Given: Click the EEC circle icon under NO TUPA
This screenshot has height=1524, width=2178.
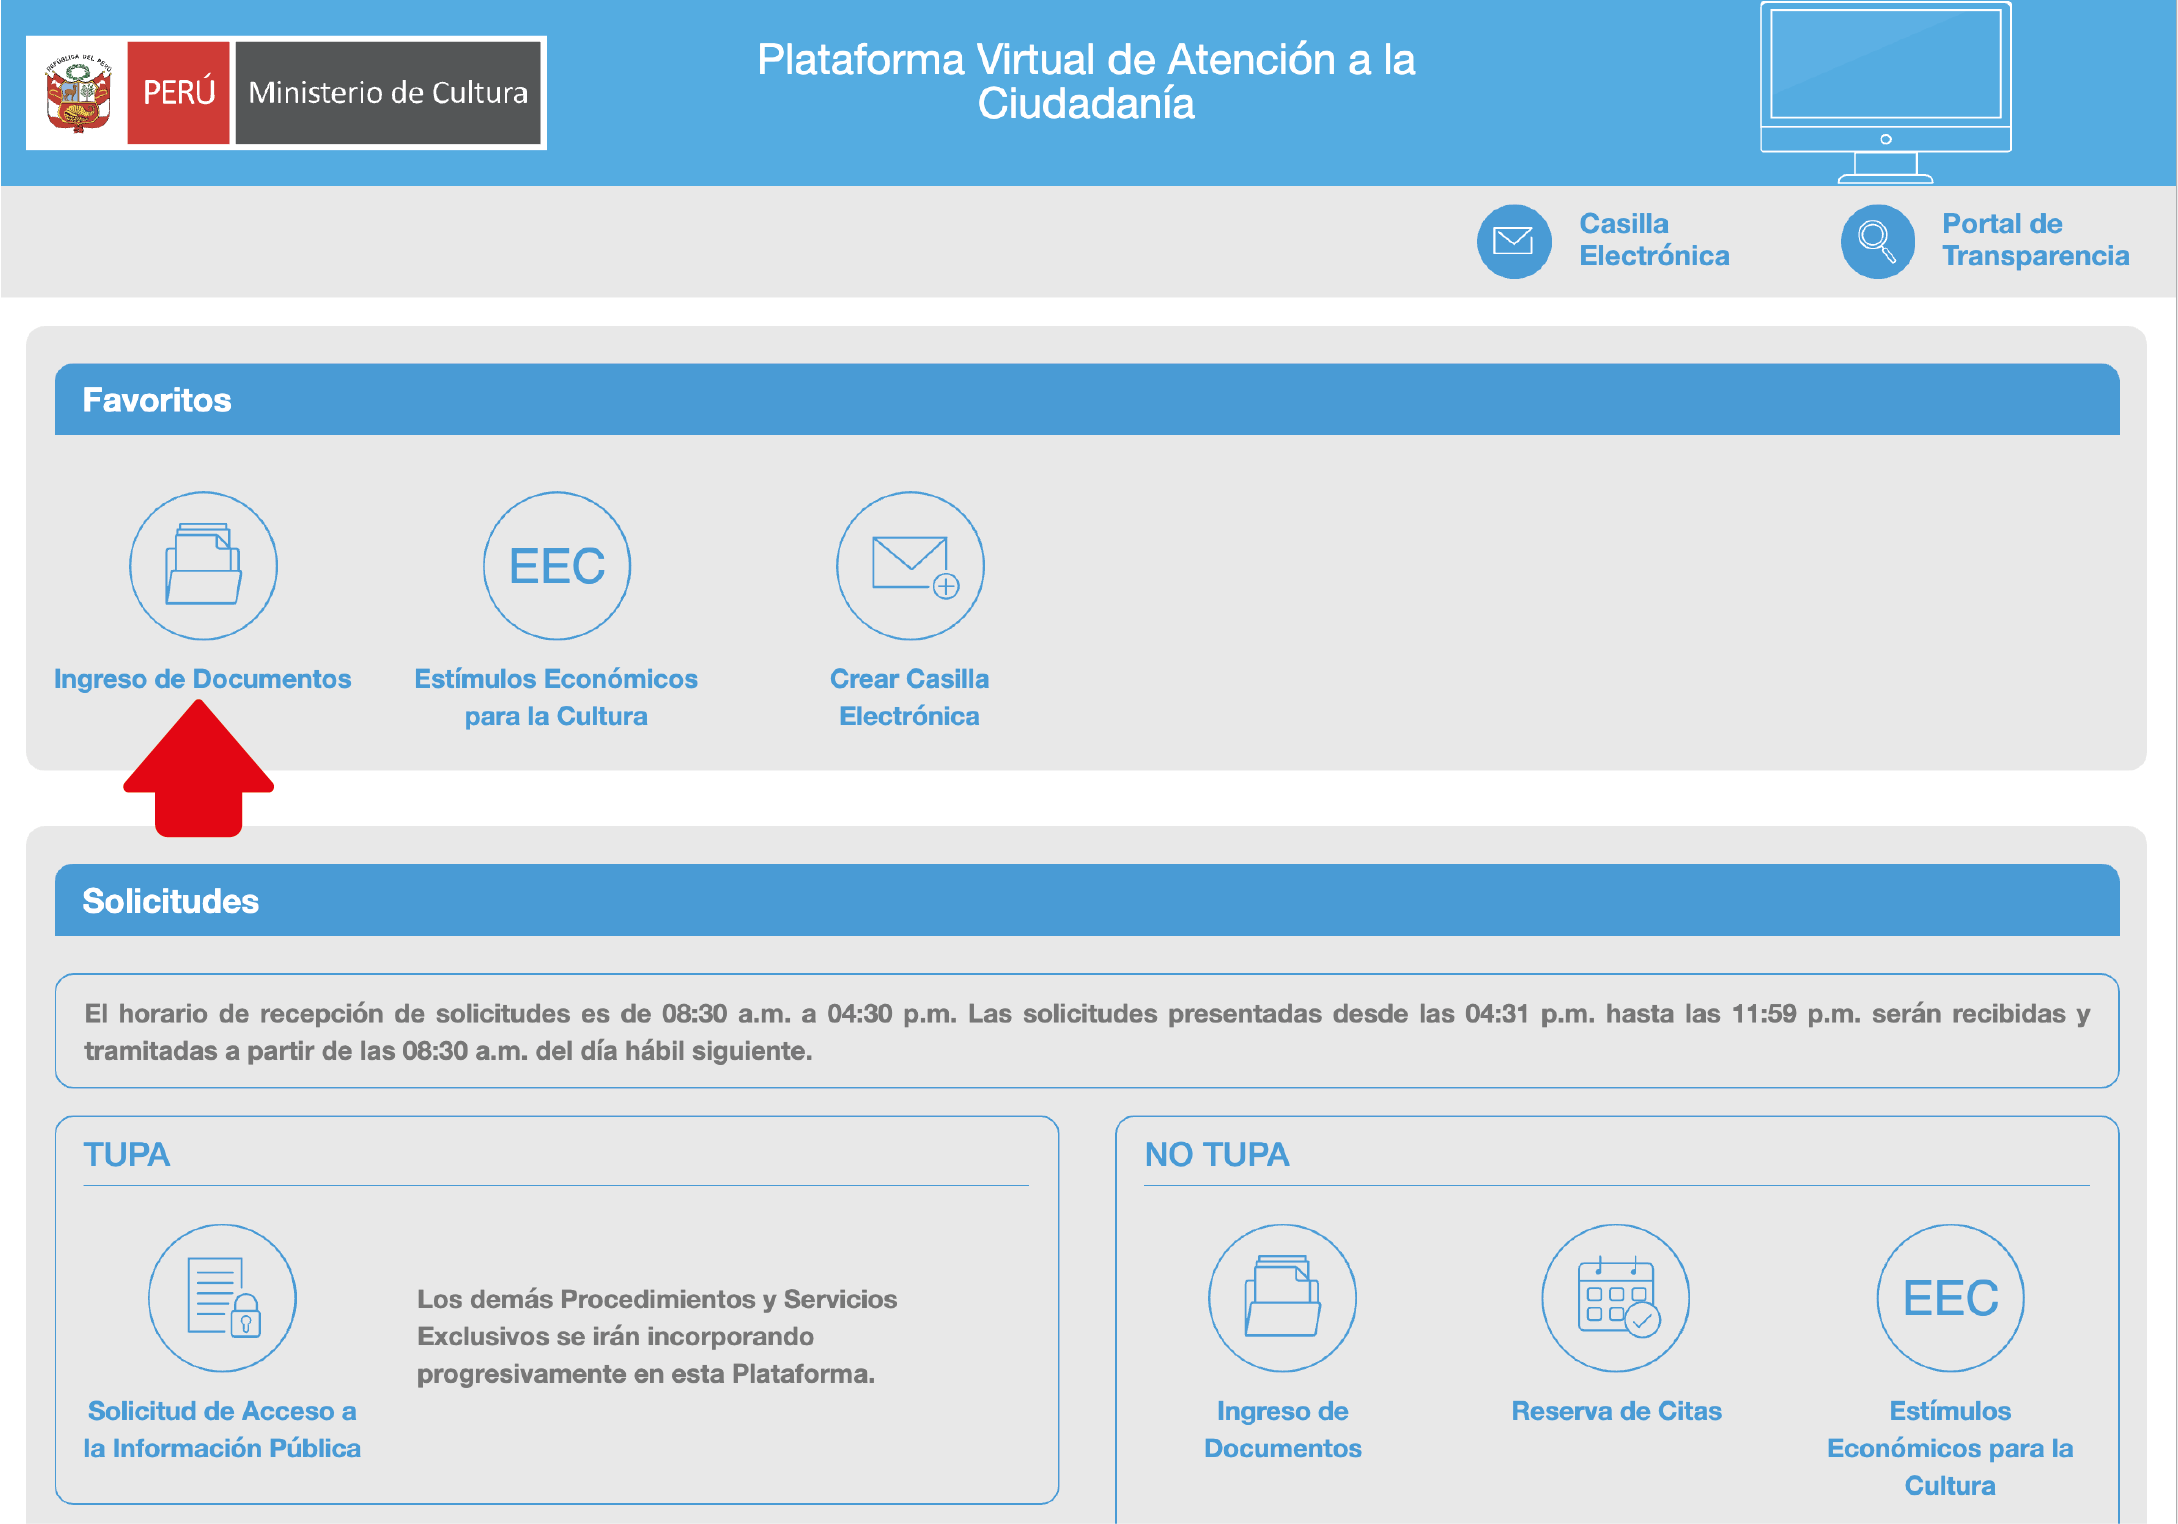Looking at the screenshot, I should coord(1950,1298).
